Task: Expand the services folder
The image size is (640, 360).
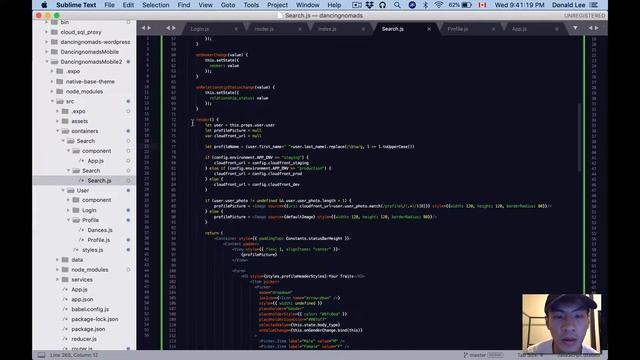Action: [x=58, y=280]
